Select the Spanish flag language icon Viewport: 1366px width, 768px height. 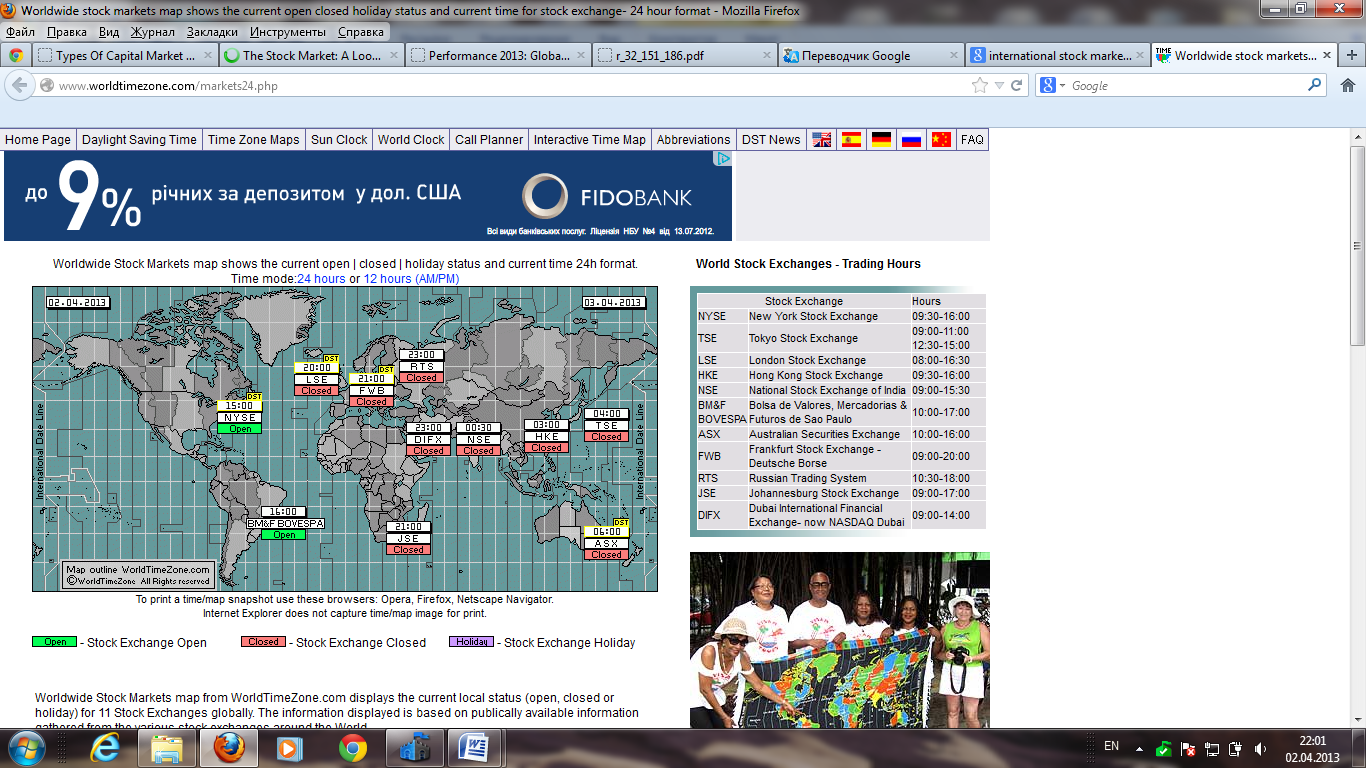coord(851,140)
